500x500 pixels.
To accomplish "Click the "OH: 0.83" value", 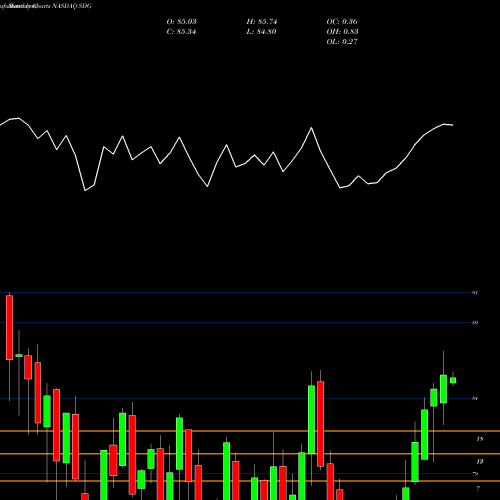I will pyautogui.click(x=342, y=32).
